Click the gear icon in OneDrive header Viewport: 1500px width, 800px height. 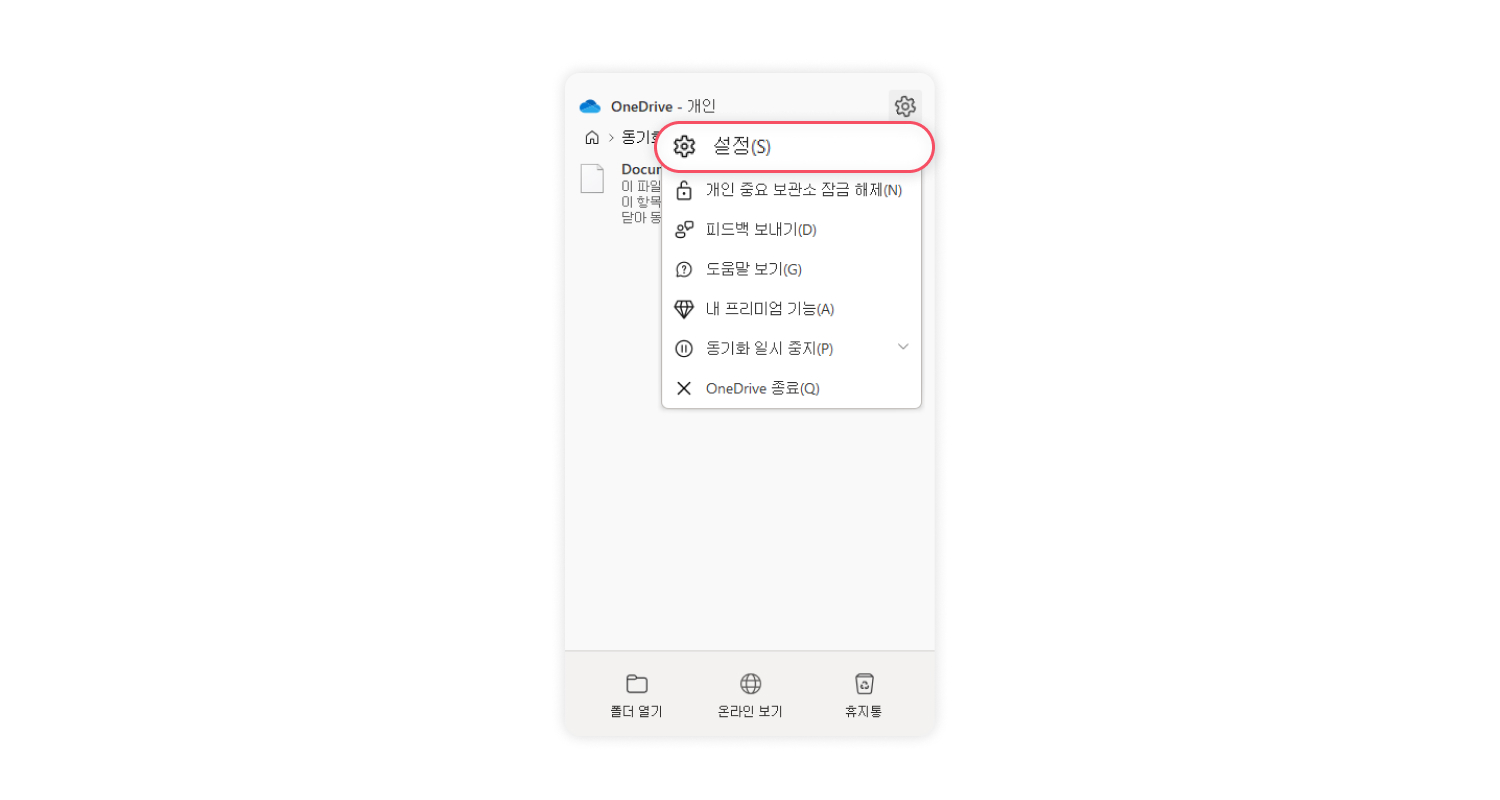coord(905,106)
